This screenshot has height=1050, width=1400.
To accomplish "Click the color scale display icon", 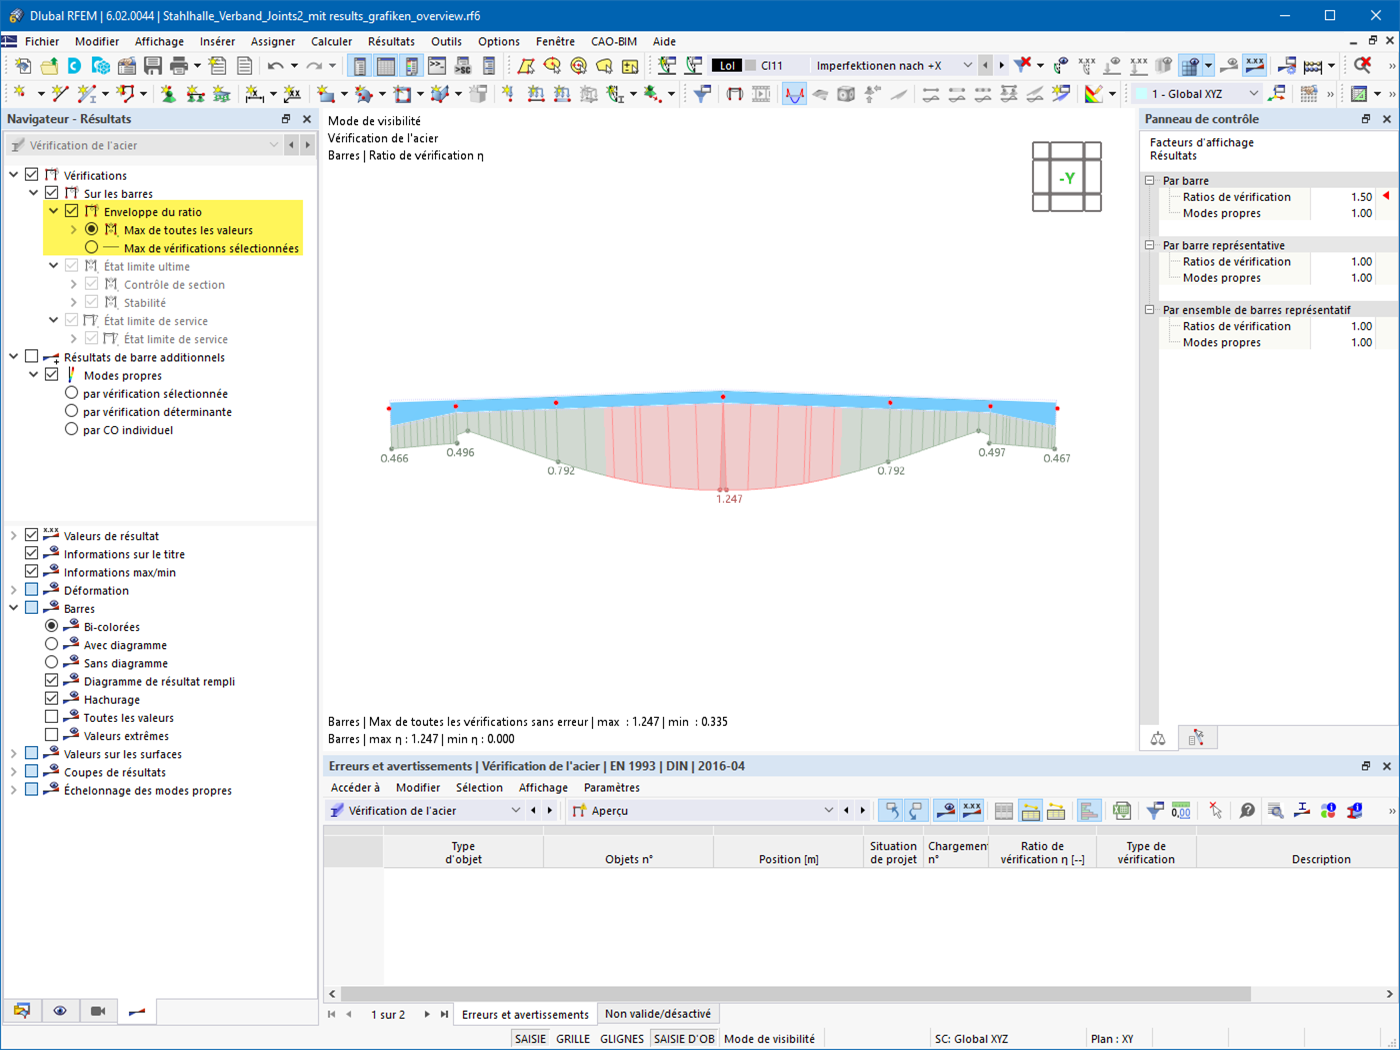I will 1094,94.
